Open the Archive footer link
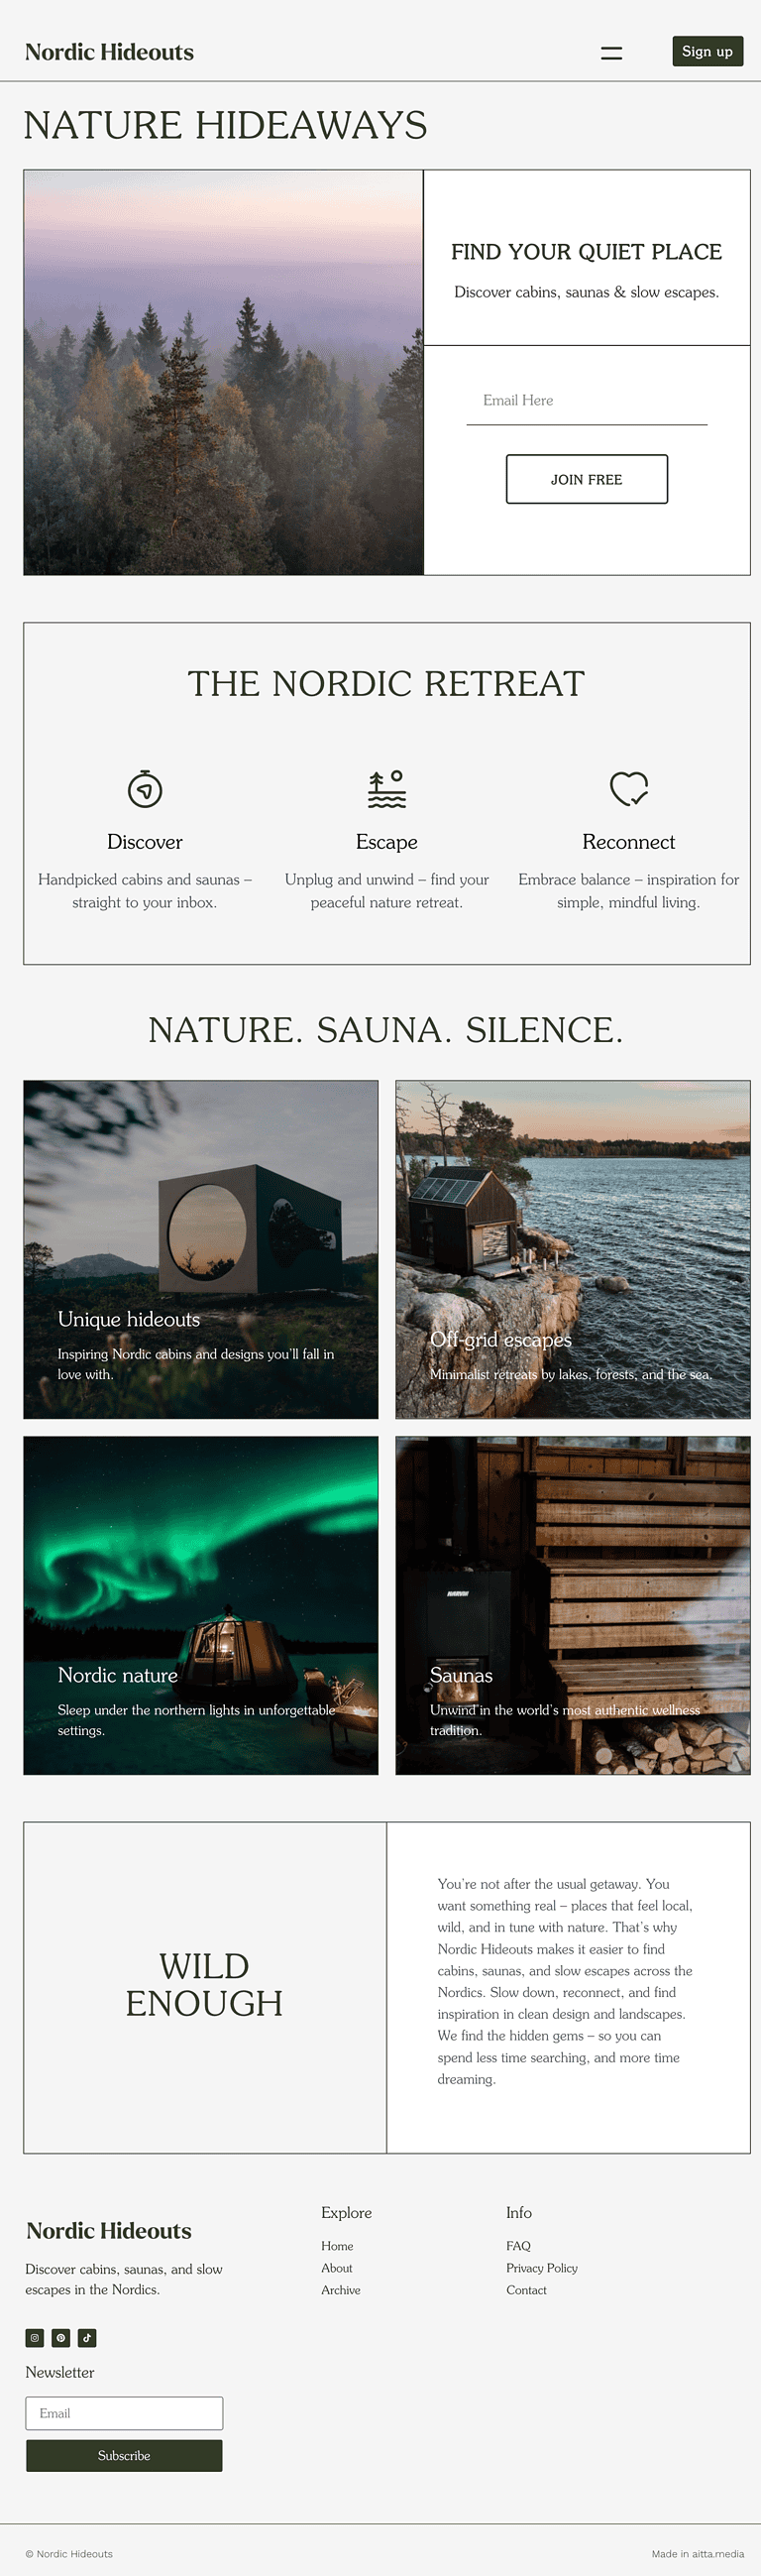Image resolution: width=761 pixels, height=2576 pixels. coord(341,2289)
